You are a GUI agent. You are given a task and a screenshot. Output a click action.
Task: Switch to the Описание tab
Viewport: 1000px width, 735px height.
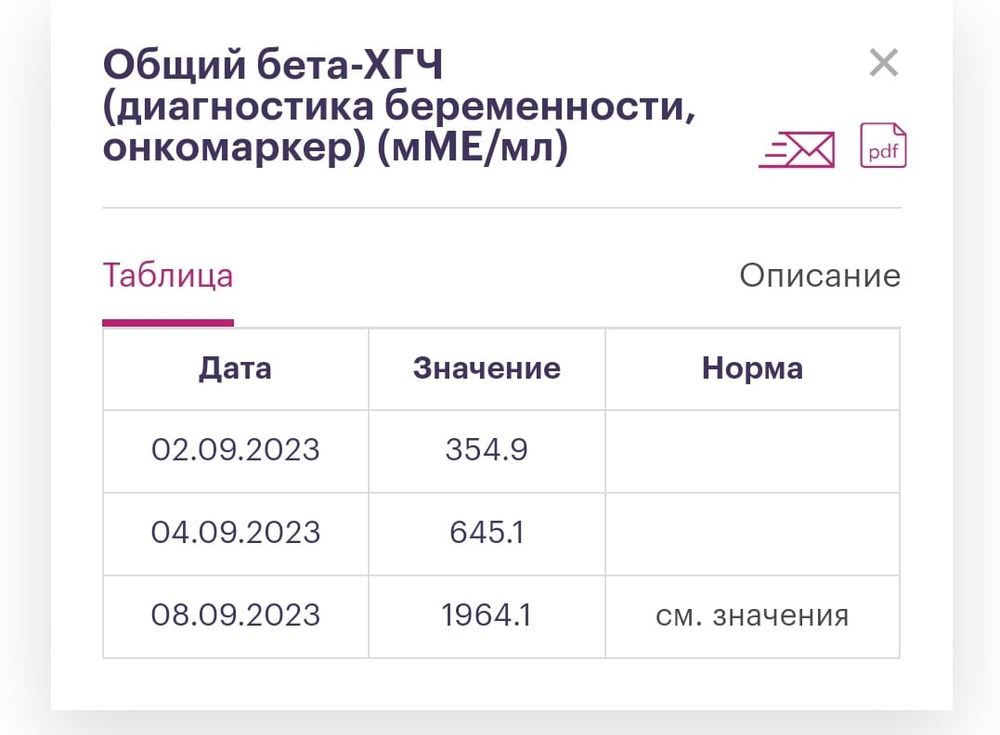(820, 275)
